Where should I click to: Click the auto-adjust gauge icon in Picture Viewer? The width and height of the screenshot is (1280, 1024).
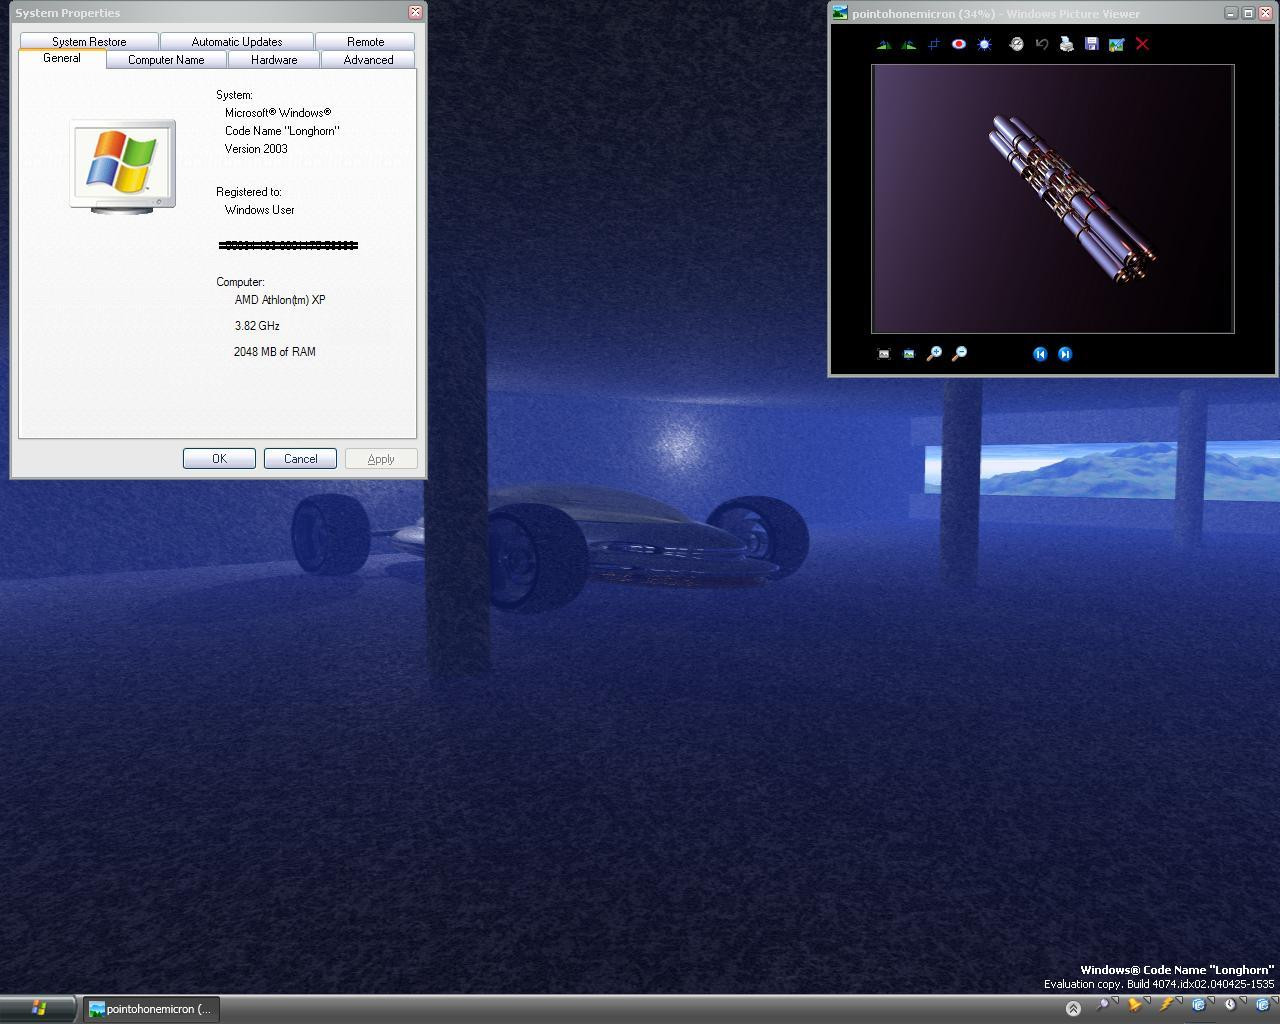pos(1016,44)
